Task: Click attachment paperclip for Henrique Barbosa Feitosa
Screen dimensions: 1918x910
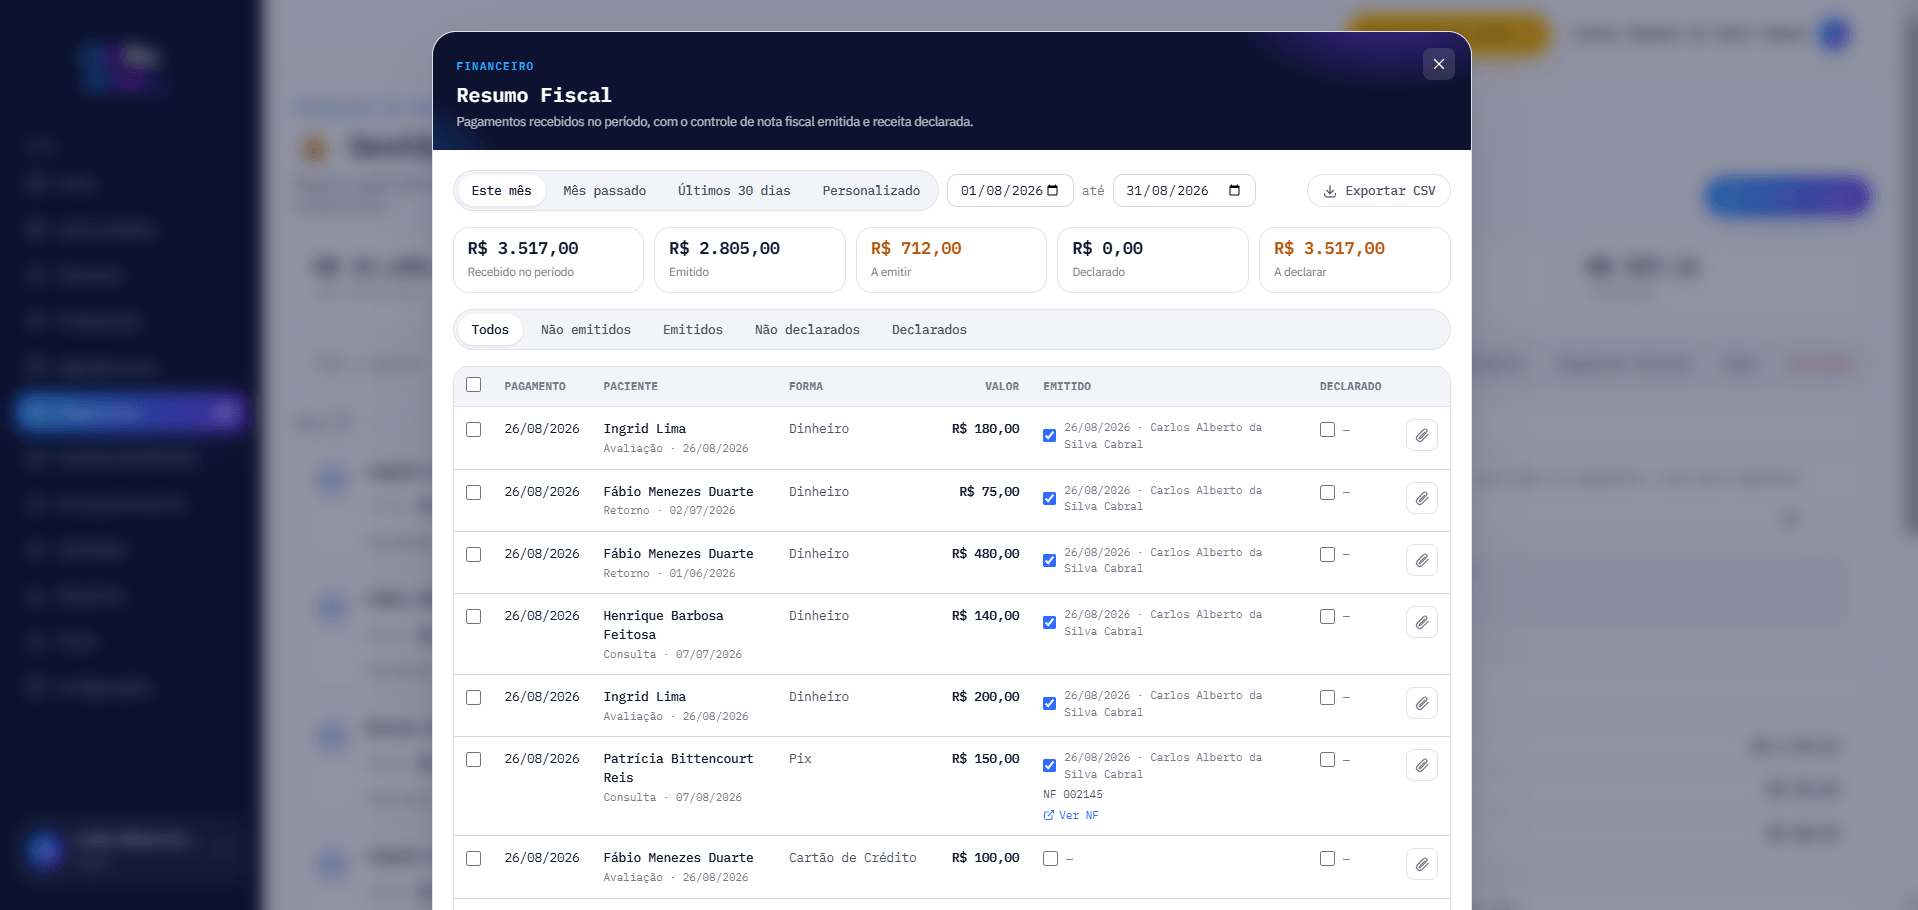Action: [x=1421, y=622]
